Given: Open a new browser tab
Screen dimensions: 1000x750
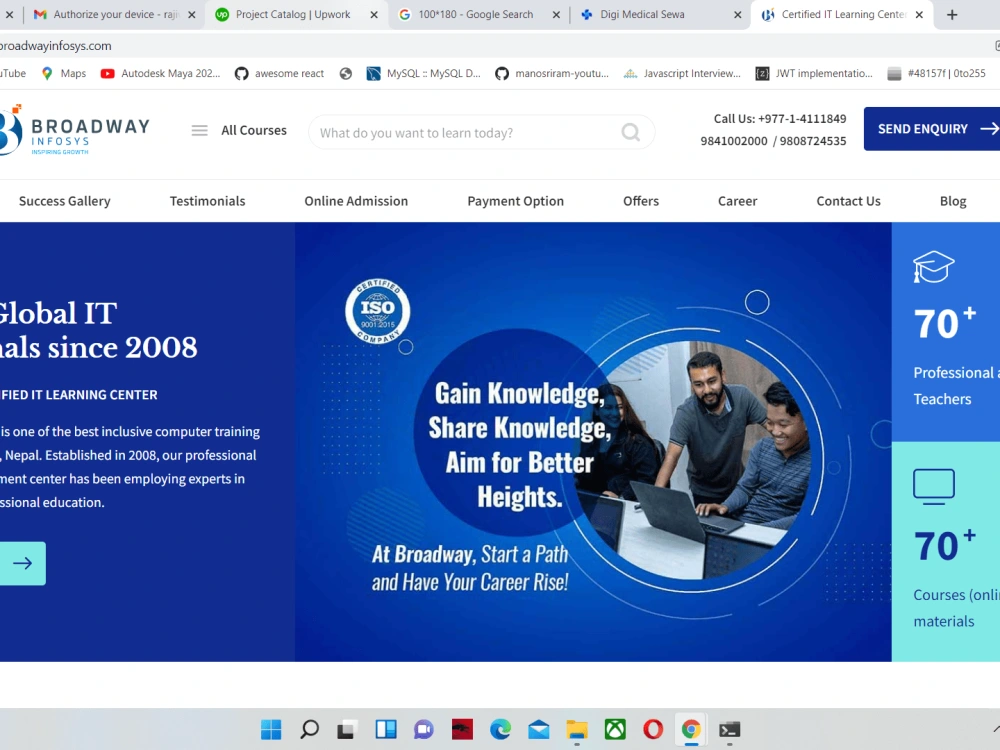Looking at the screenshot, I should (x=952, y=15).
